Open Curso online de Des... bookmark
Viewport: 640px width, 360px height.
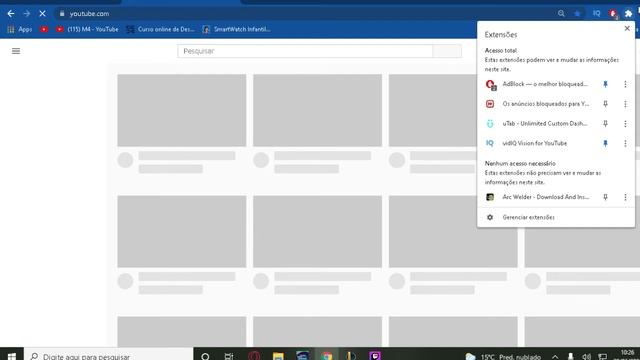160,29
